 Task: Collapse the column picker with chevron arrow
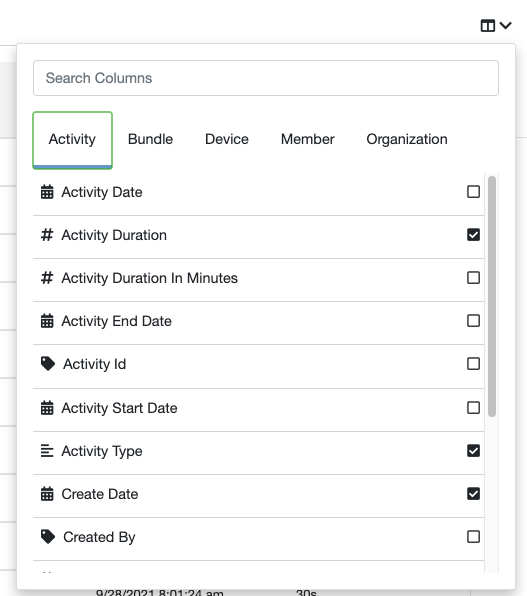tap(506, 25)
